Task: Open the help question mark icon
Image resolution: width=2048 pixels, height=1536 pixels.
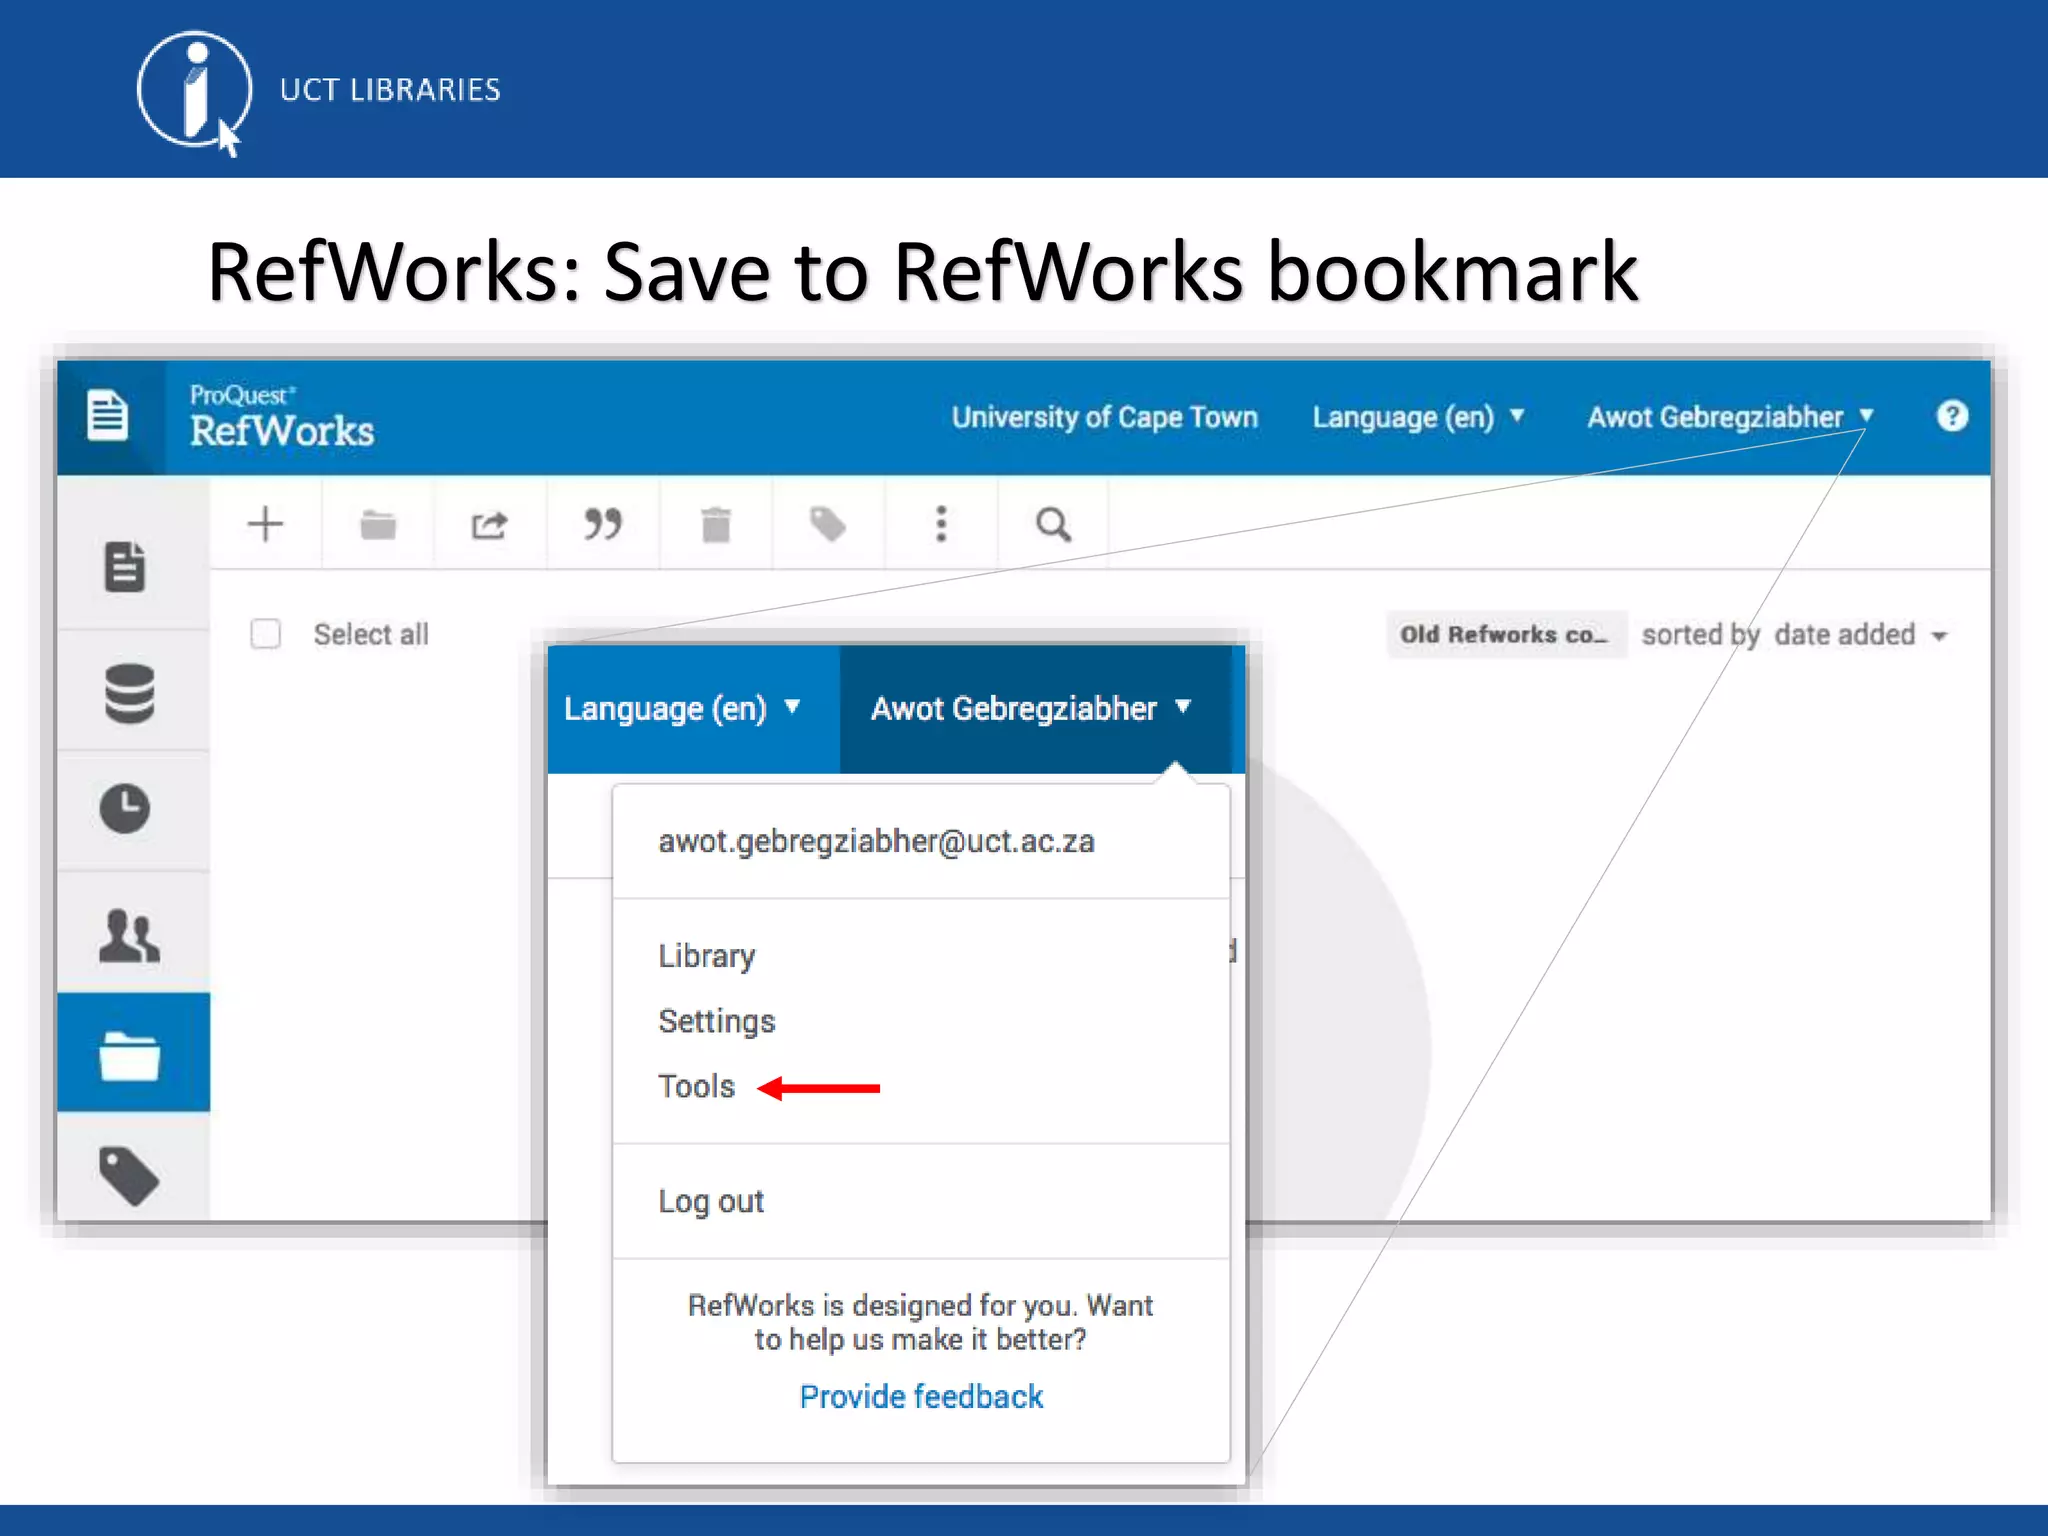Action: coord(1952,416)
